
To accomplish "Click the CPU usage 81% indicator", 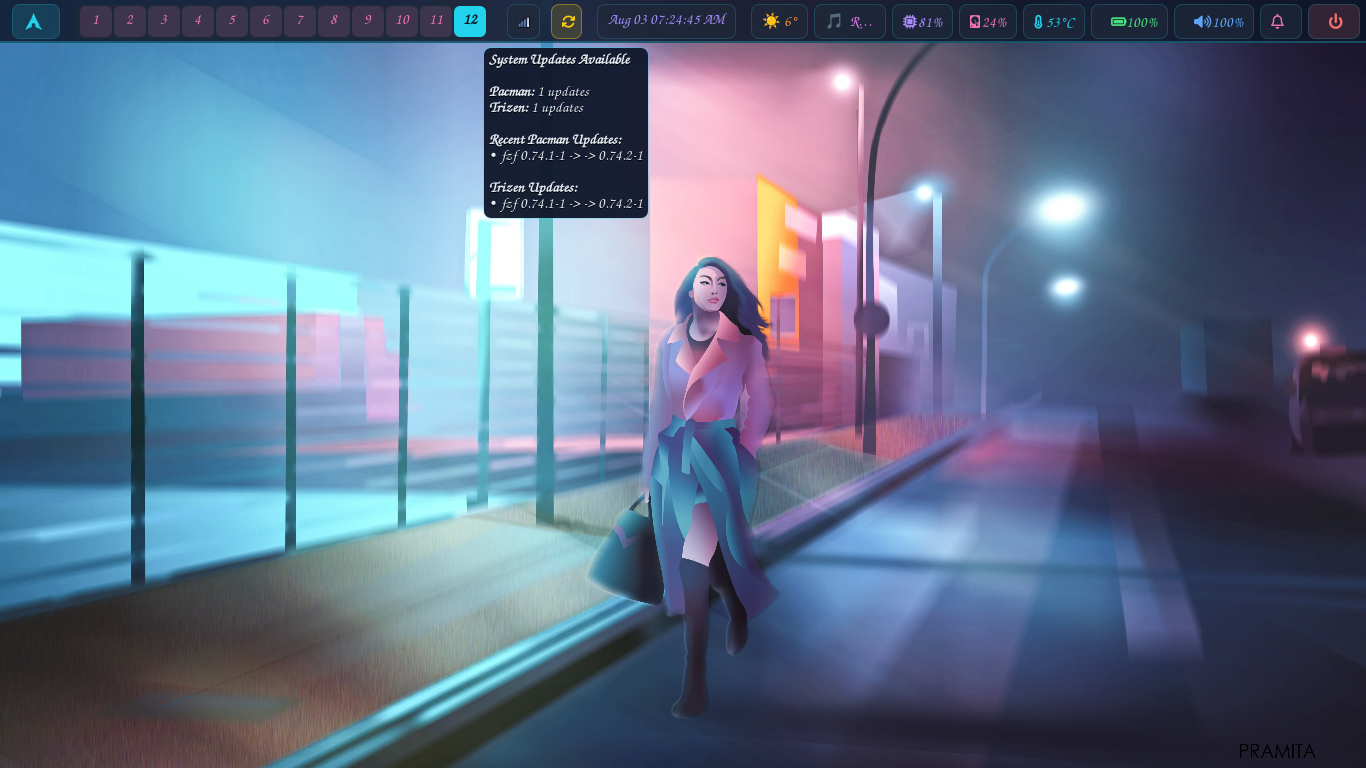I will (x=922, y=21).
